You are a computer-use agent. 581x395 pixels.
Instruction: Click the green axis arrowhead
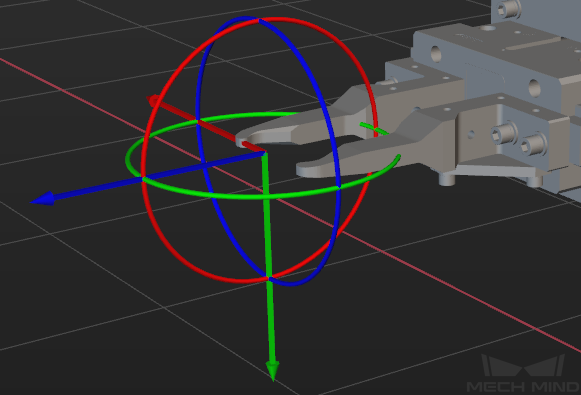coord(272,371)
